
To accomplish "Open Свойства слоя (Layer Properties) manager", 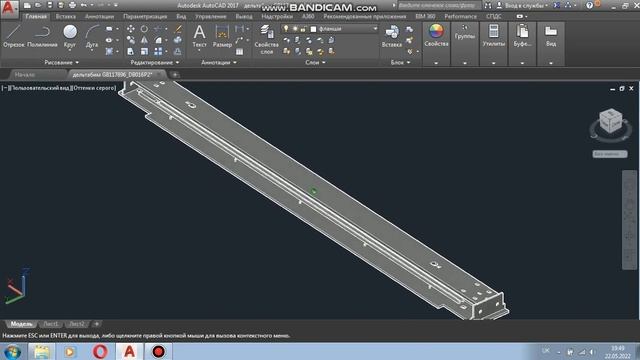I will (x=267, y=40).
